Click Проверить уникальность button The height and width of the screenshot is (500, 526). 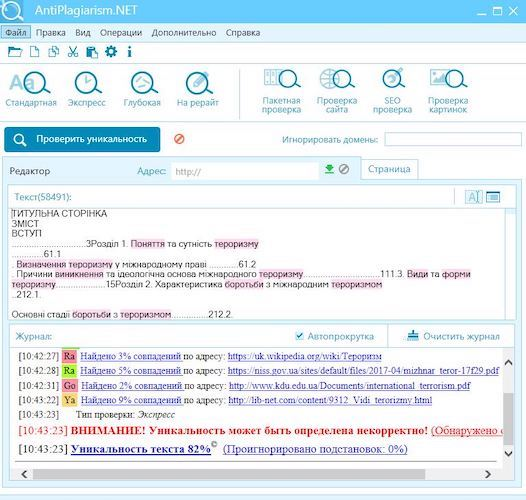coord(82,139)
